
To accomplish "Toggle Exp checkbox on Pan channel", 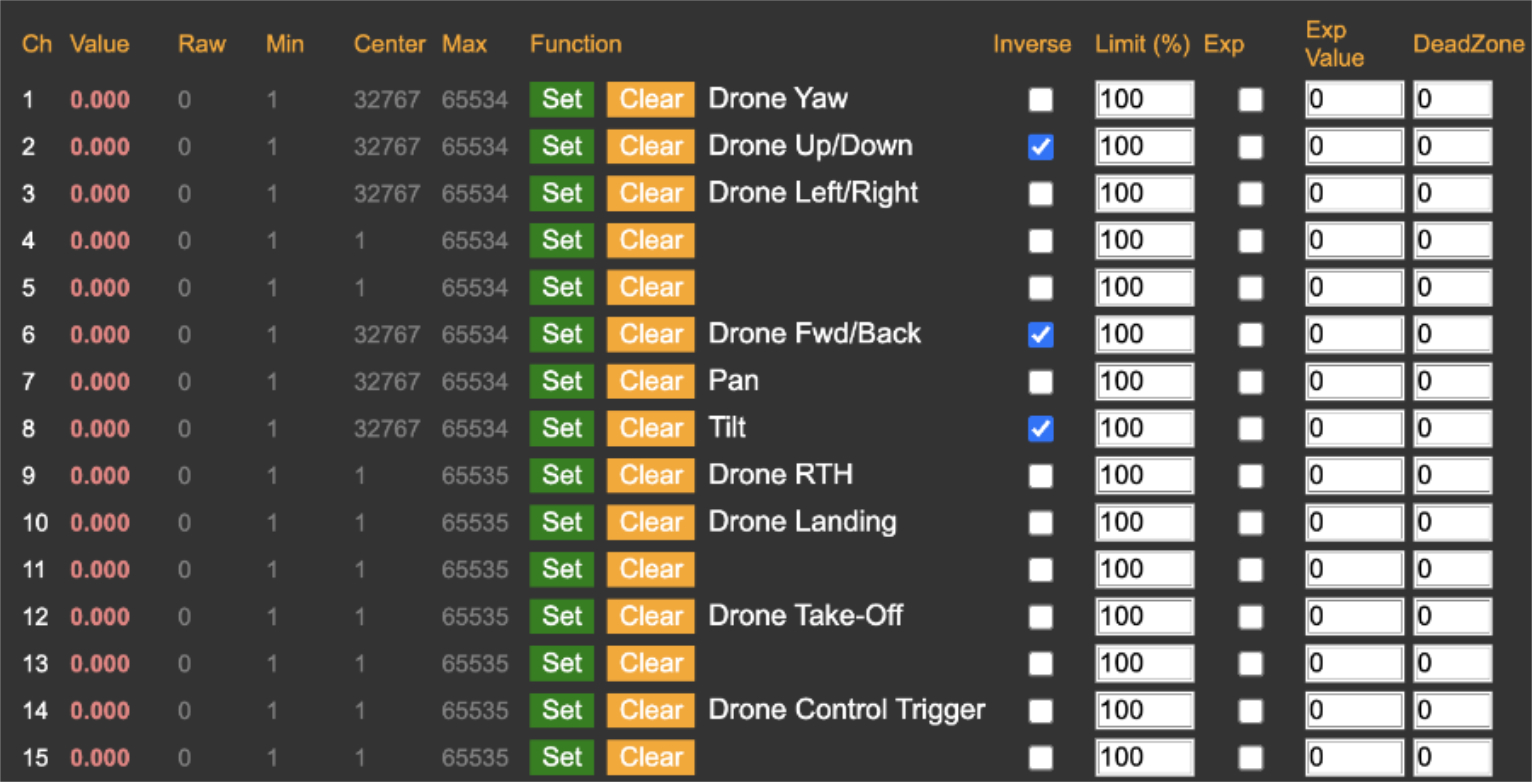I will point(1250,382).
